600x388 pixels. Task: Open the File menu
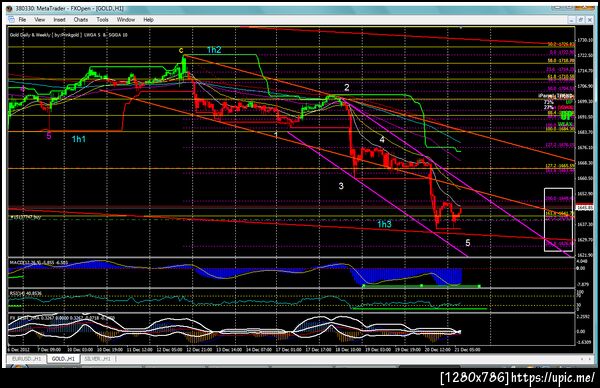tap(22, 20)
